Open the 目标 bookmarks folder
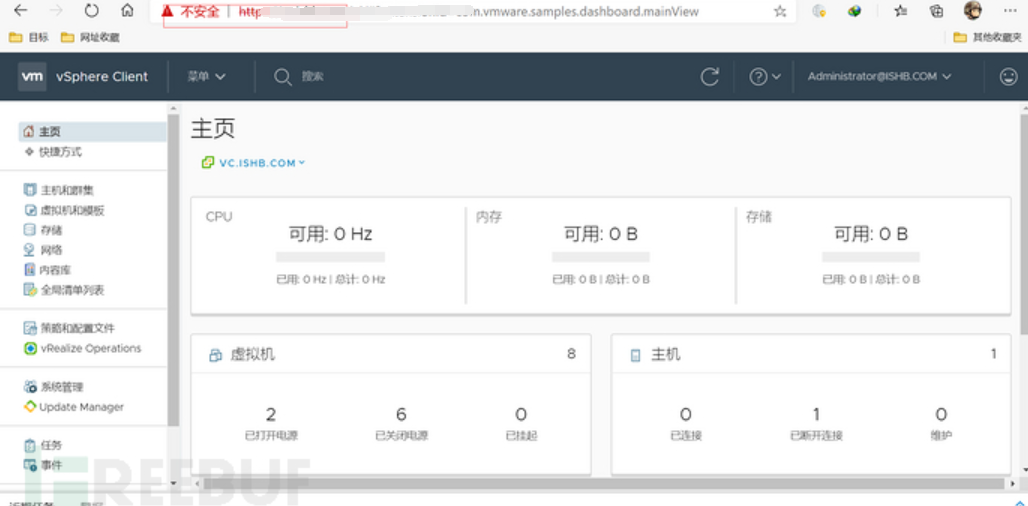Viewport: 1028px width, 506px height. point(29,37)
